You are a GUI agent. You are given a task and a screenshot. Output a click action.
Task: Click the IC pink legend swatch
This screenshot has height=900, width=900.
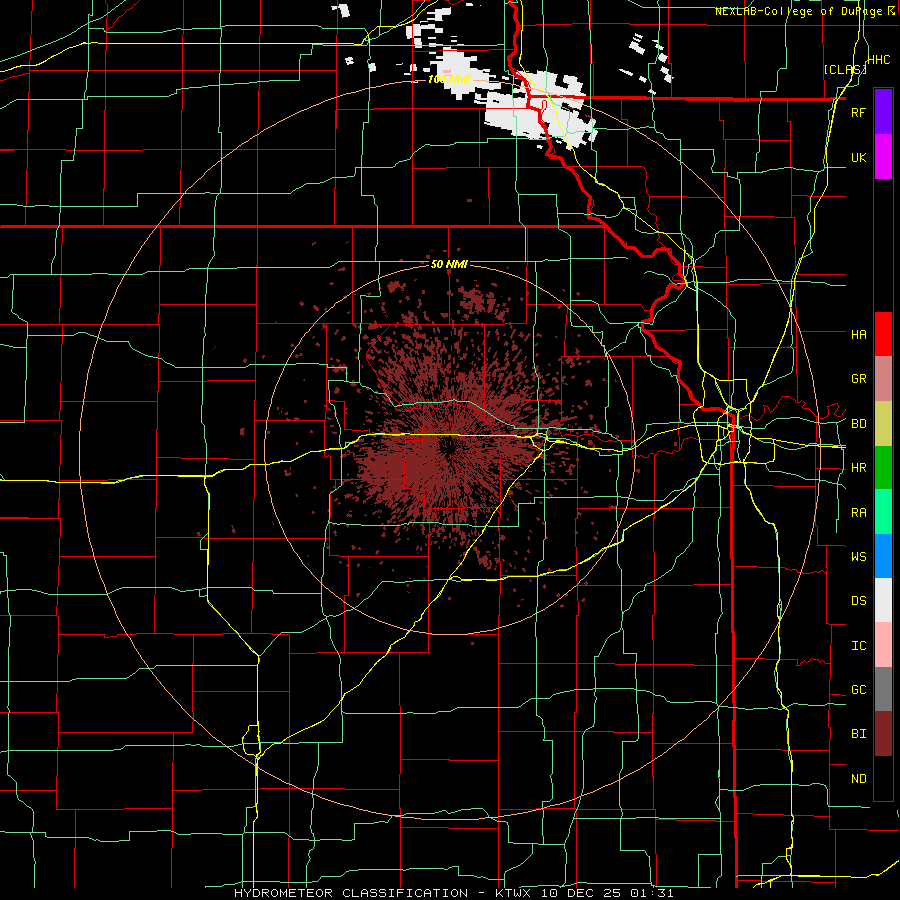coord(883,645)
